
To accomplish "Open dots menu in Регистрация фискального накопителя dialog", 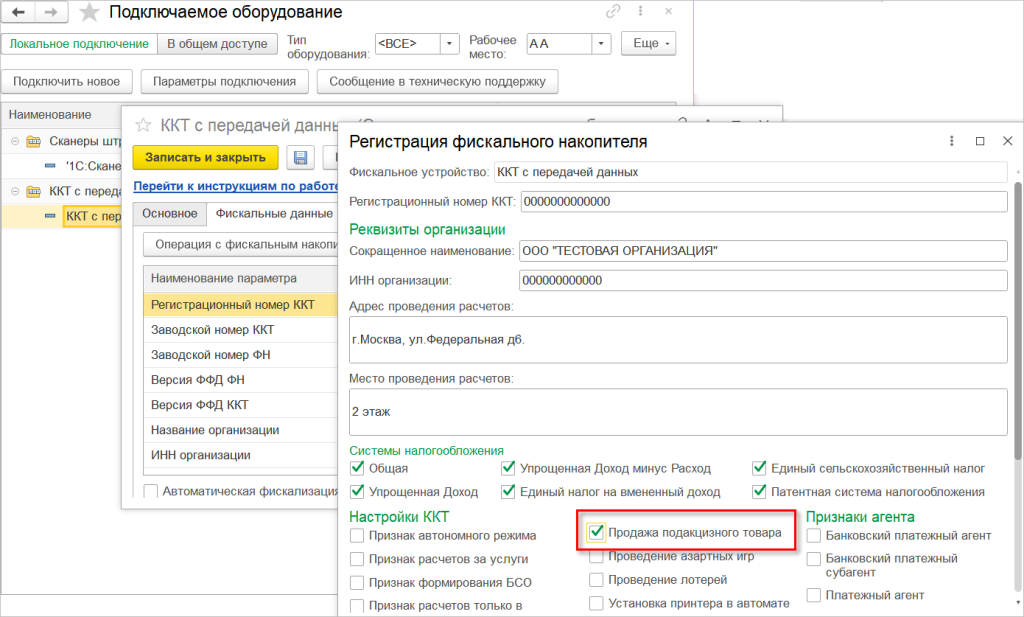I will click(x=952, y=141).
